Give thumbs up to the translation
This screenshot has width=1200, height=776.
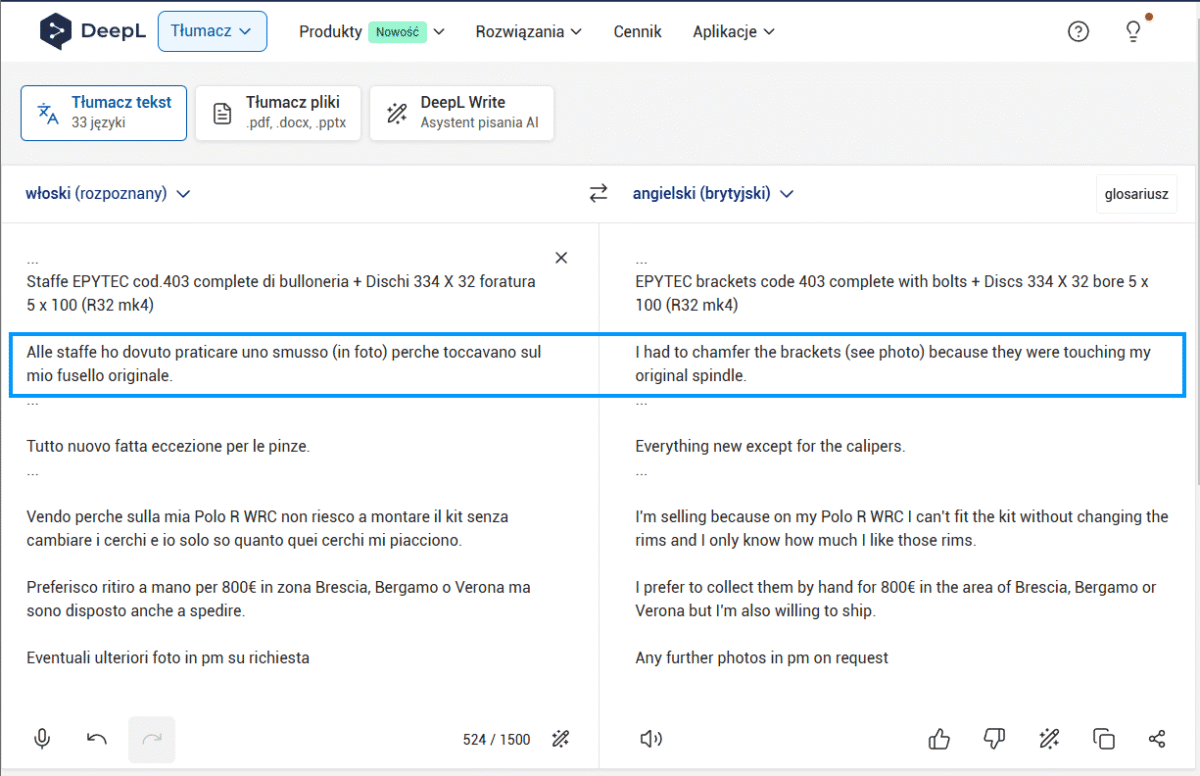click(939, 739)
